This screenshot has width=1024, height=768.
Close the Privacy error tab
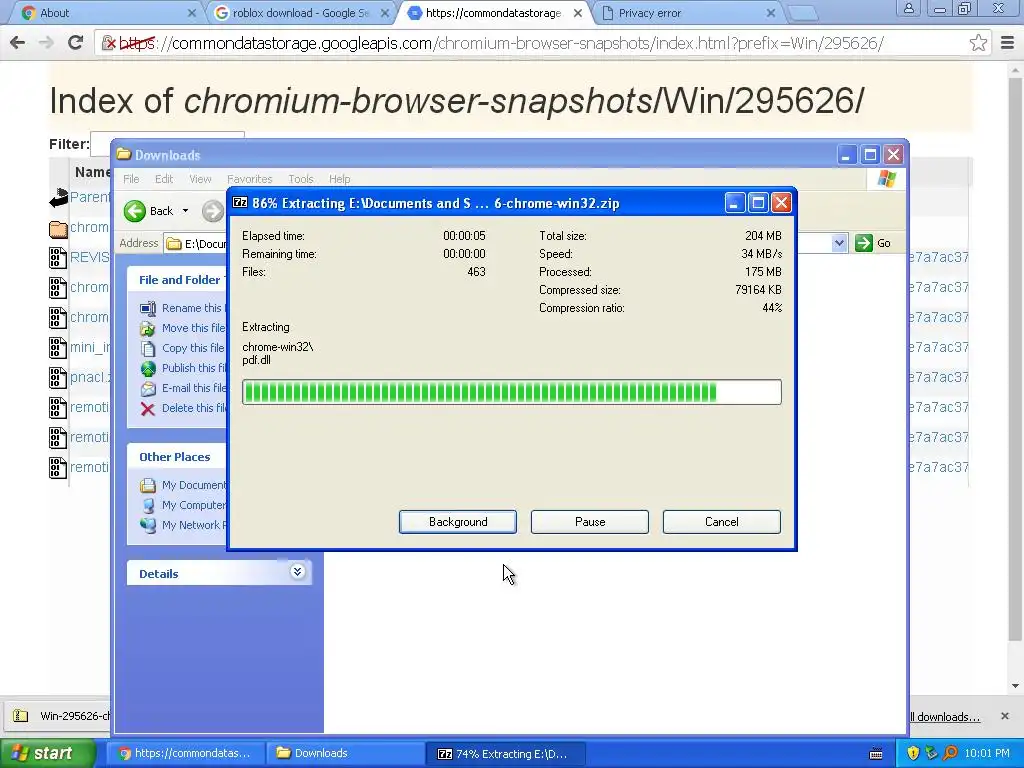click(x=771, y=12)
